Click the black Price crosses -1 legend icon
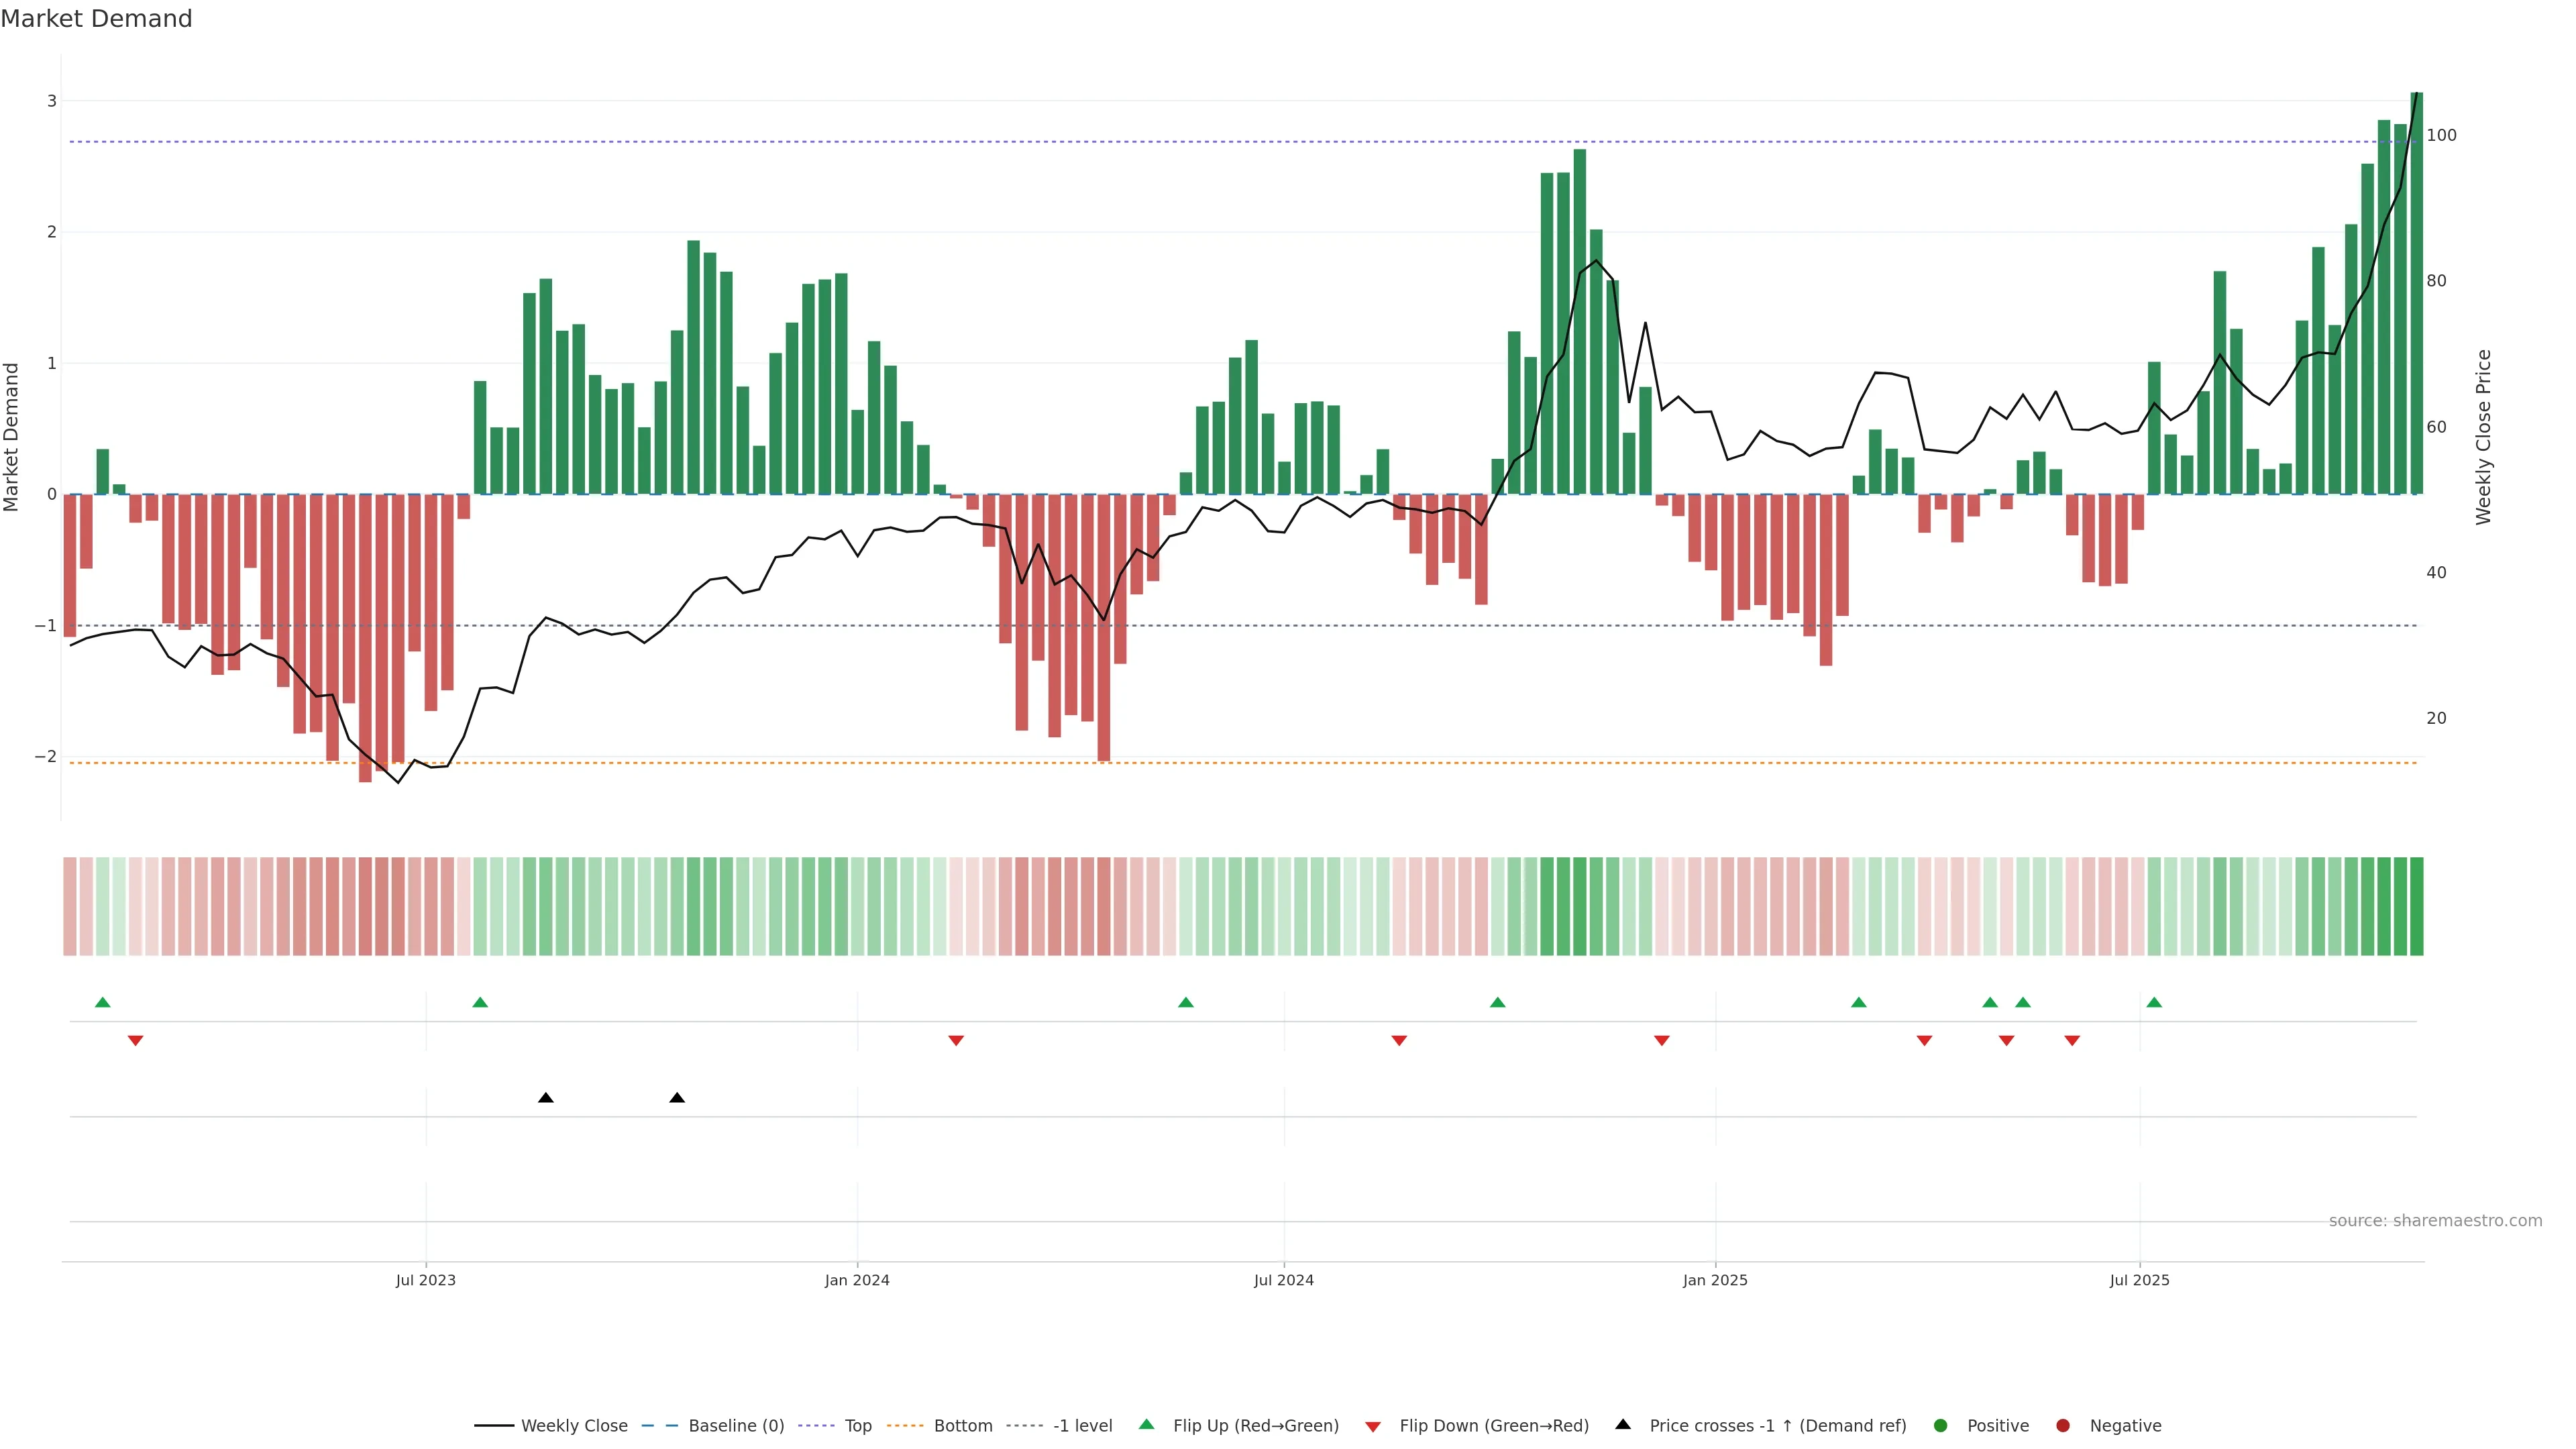Screen dimensions: 2576x1449 coord(1623,1424)
